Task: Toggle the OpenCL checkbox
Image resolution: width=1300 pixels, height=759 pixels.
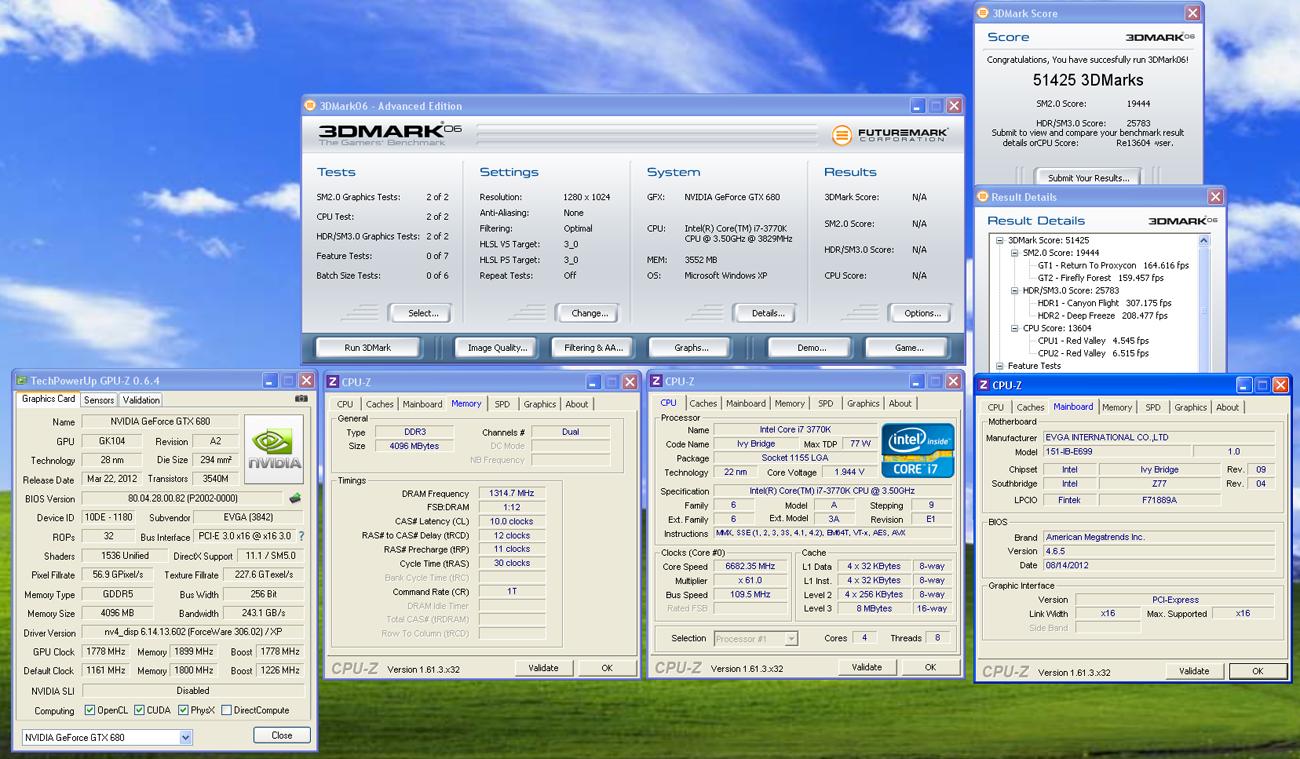Action: (89, 711)
